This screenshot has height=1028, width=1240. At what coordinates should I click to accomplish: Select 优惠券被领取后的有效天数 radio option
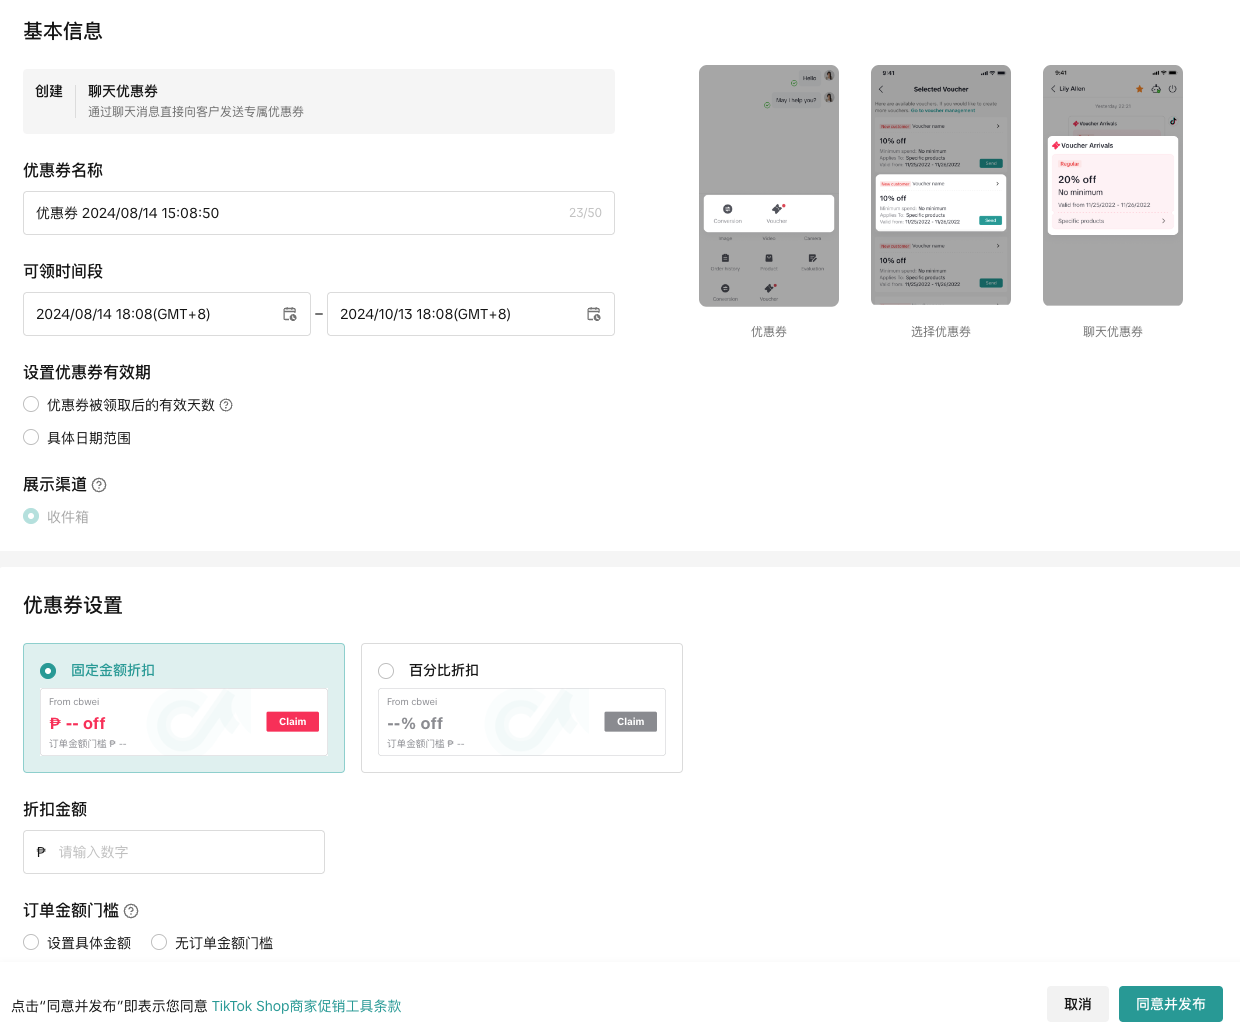[31, 405]
